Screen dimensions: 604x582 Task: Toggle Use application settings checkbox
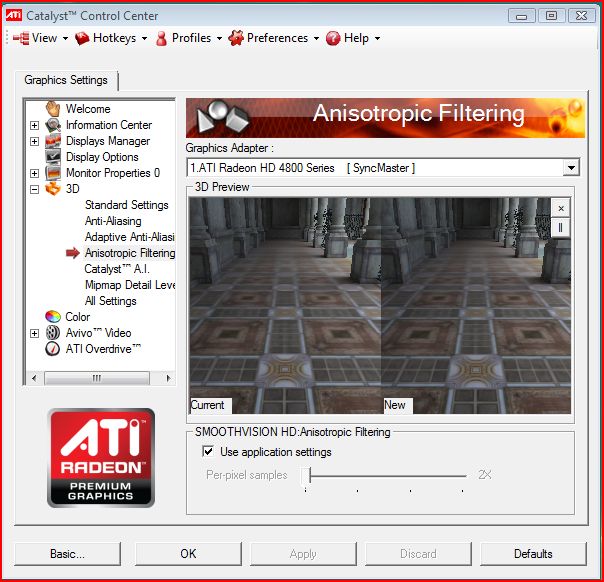pos(208,451)
